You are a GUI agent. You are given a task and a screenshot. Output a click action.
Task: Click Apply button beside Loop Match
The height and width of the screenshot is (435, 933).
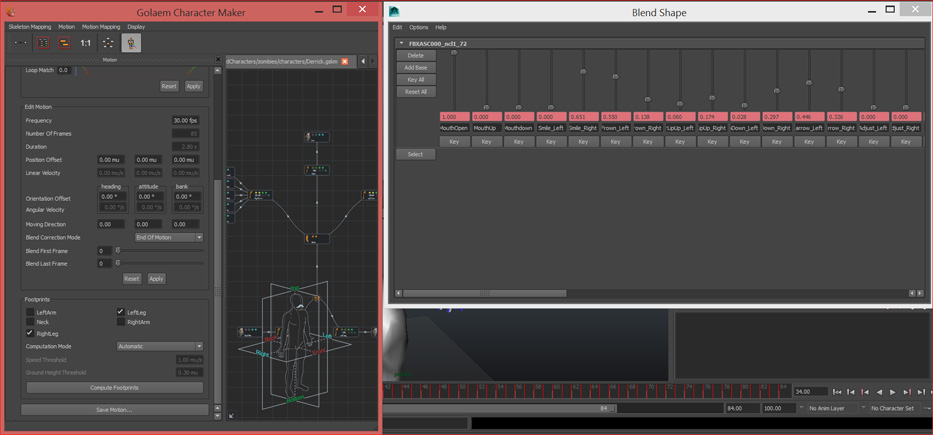pyautogui.click(x=193, y=86)
